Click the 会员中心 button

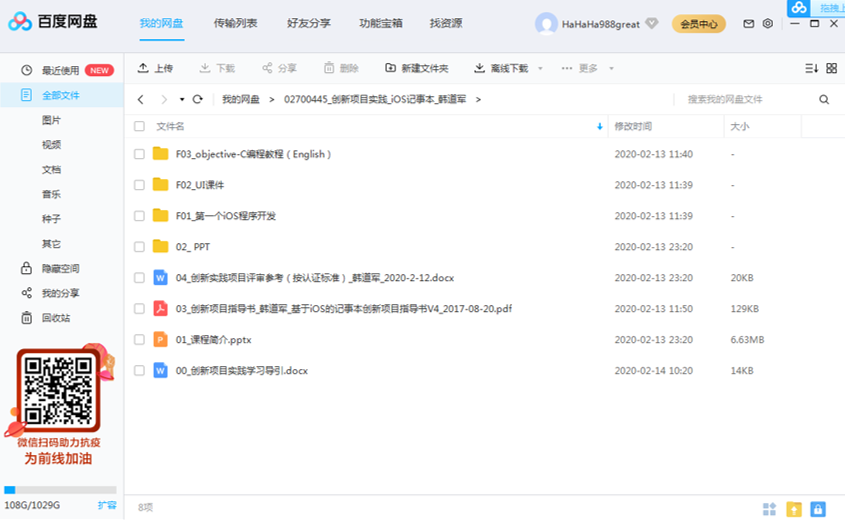(698, 24)
